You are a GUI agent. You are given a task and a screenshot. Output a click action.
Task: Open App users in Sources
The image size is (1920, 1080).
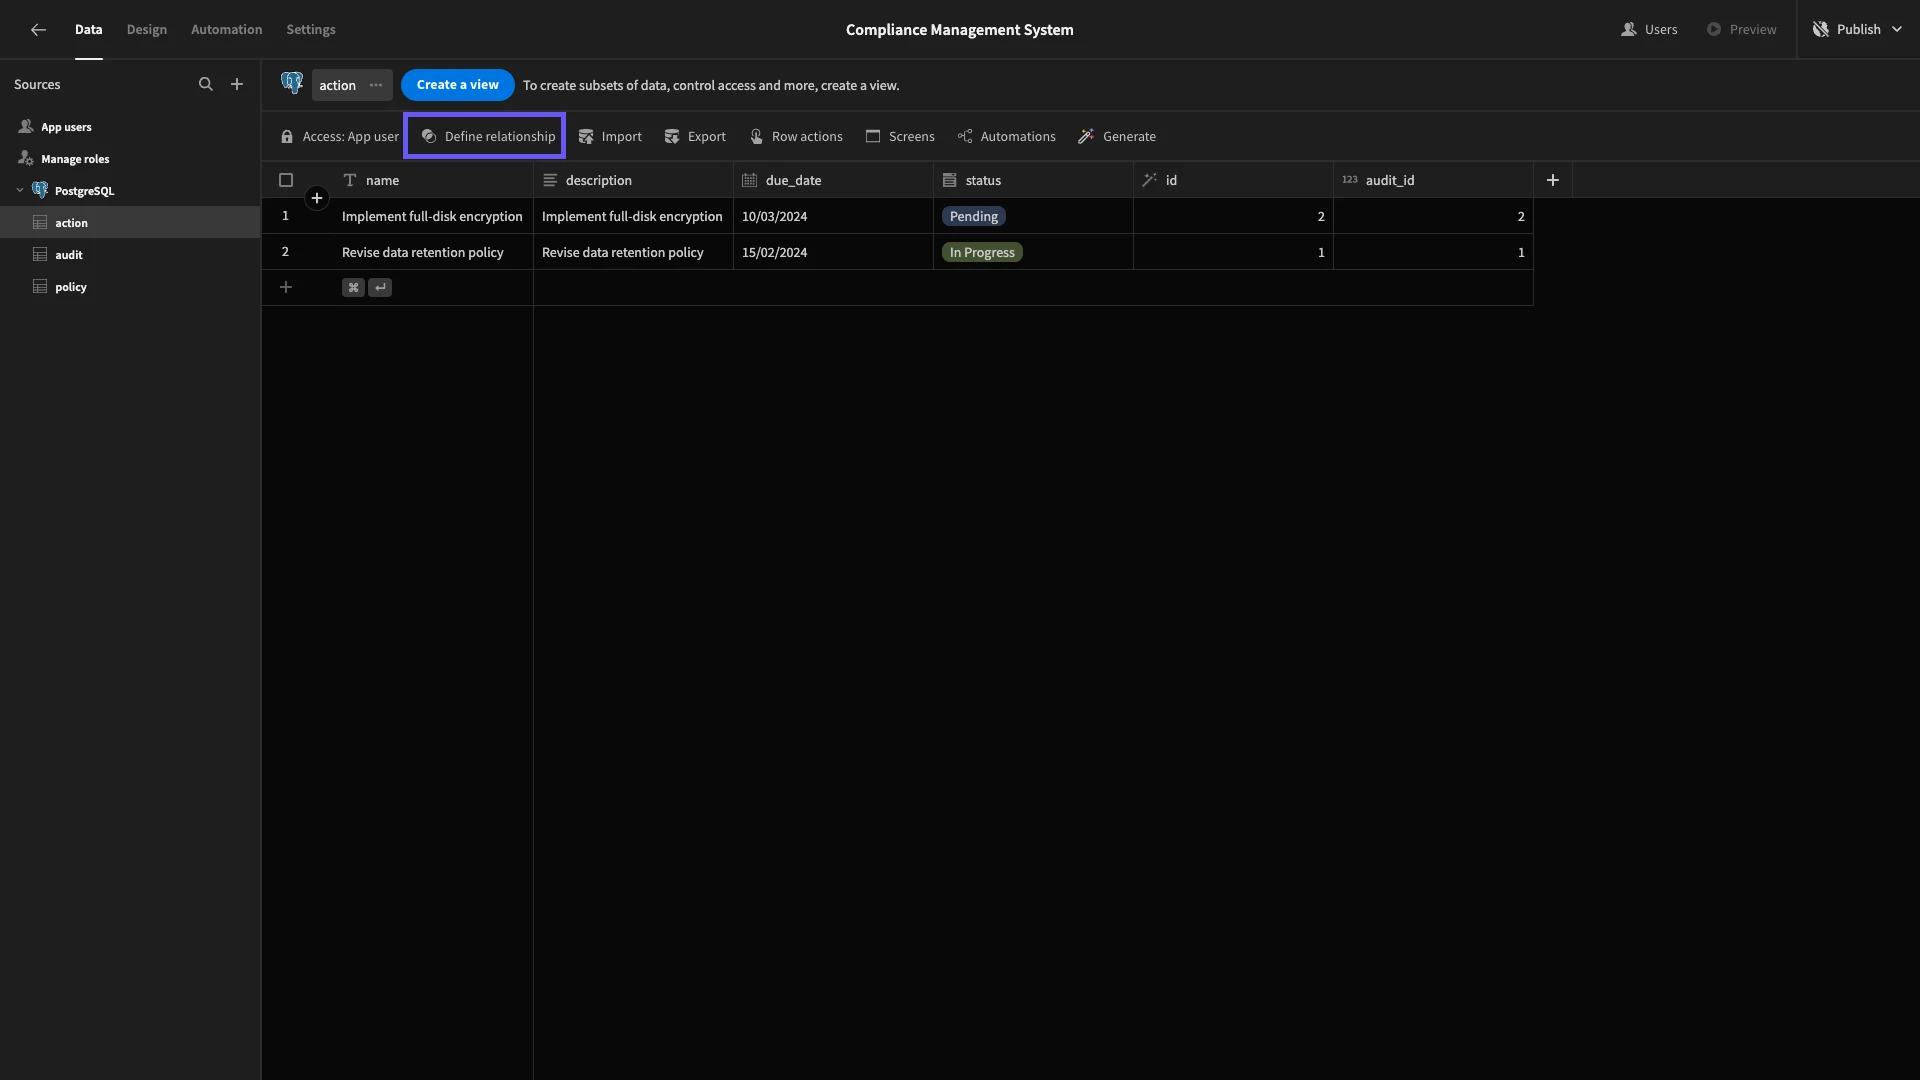pos(130,127)
